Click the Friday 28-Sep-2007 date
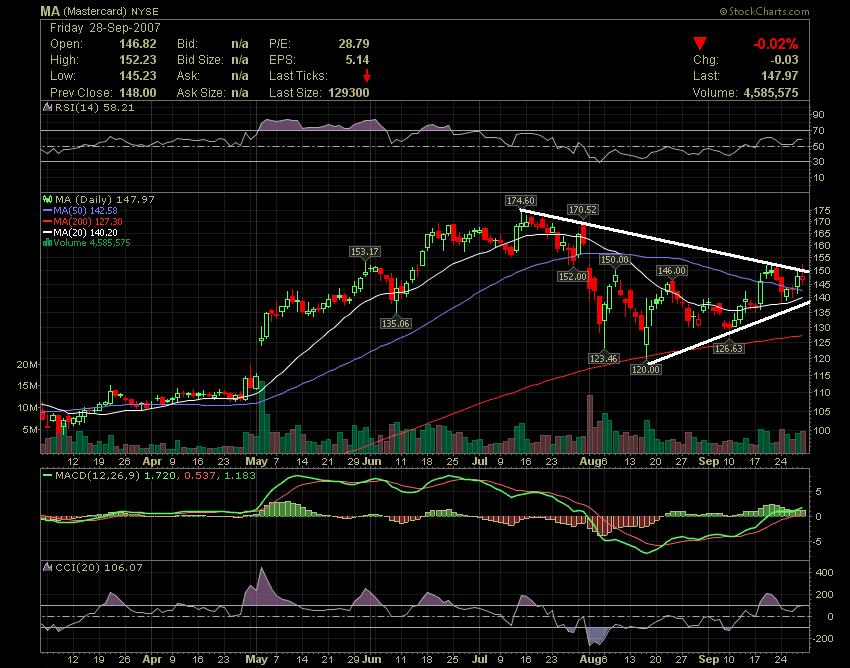Screen dimensions: 850x668 tap(105, 28)
